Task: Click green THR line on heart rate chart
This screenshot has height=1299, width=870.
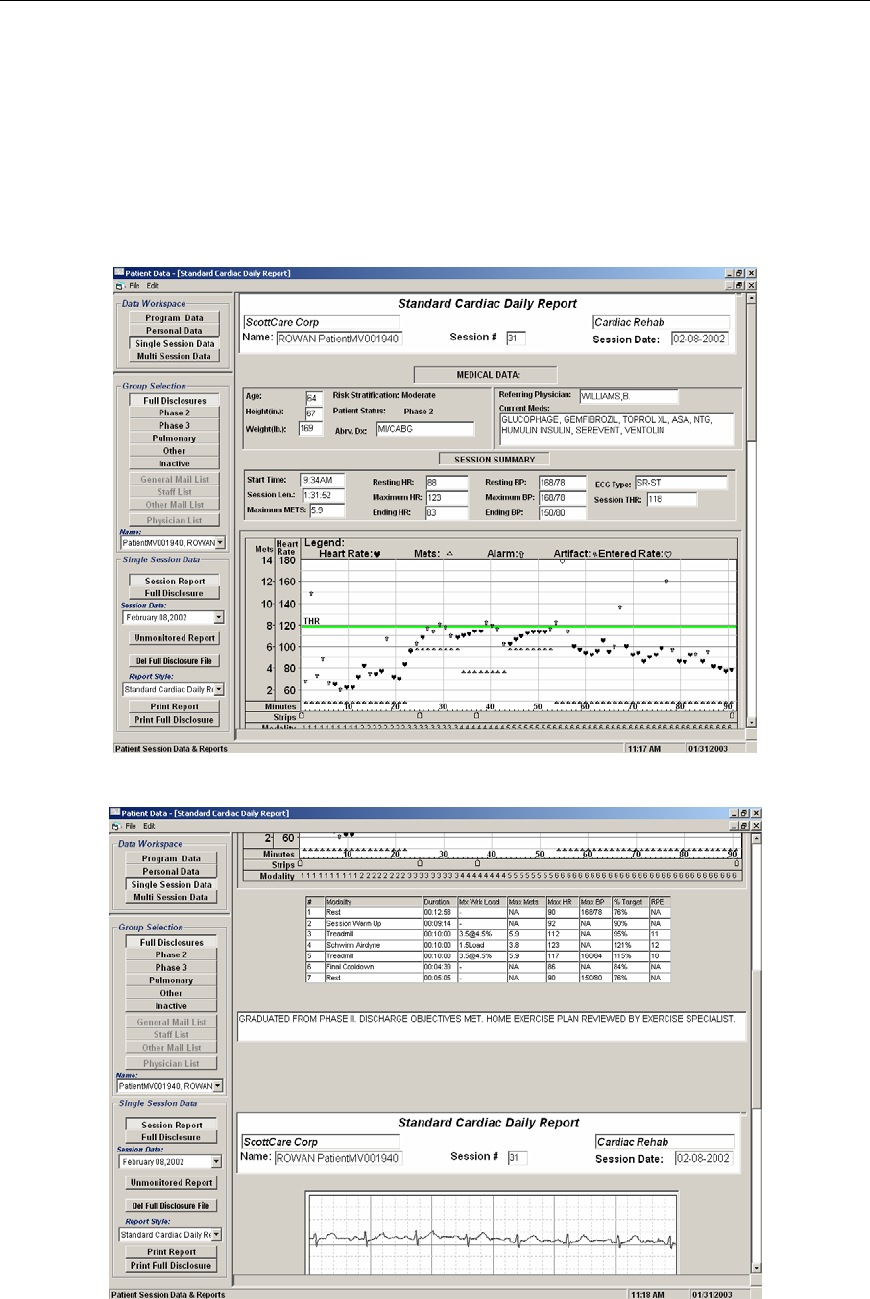Action: coord(518,627)
